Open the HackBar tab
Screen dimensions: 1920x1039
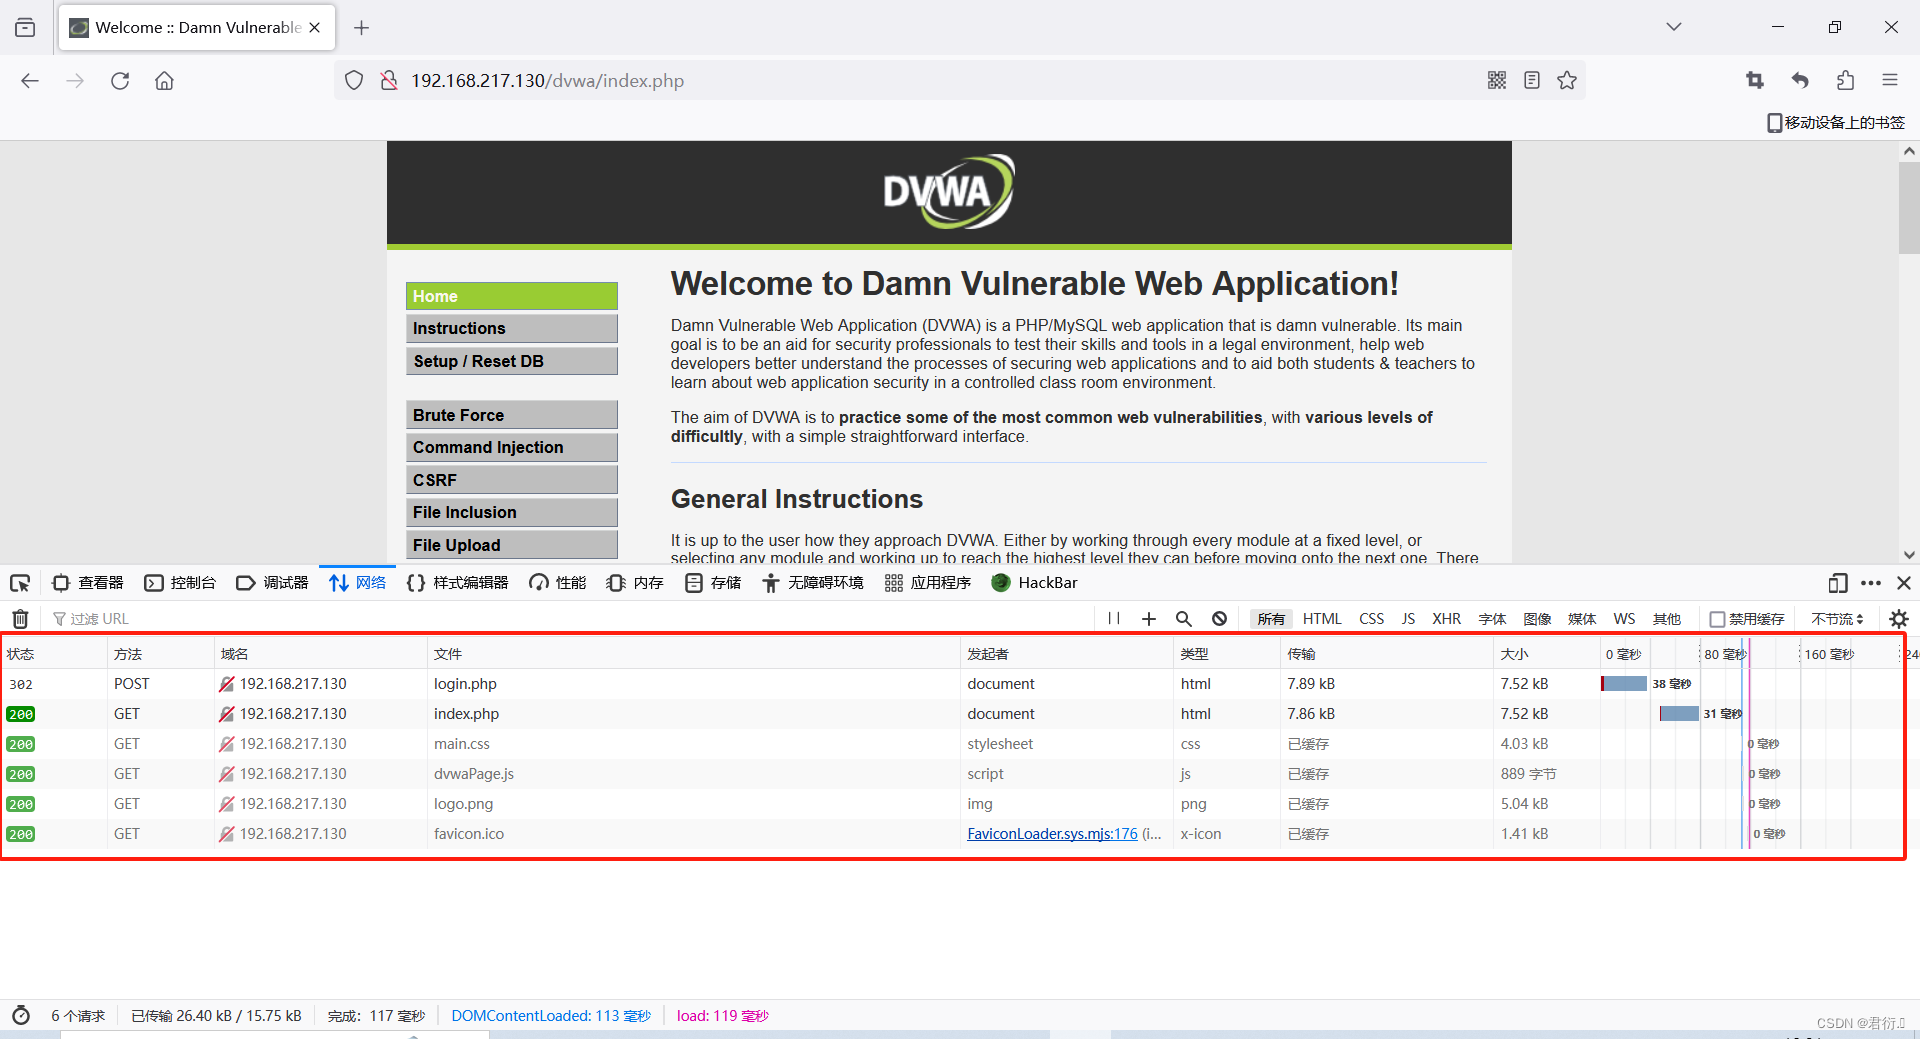coord(1034,583)
